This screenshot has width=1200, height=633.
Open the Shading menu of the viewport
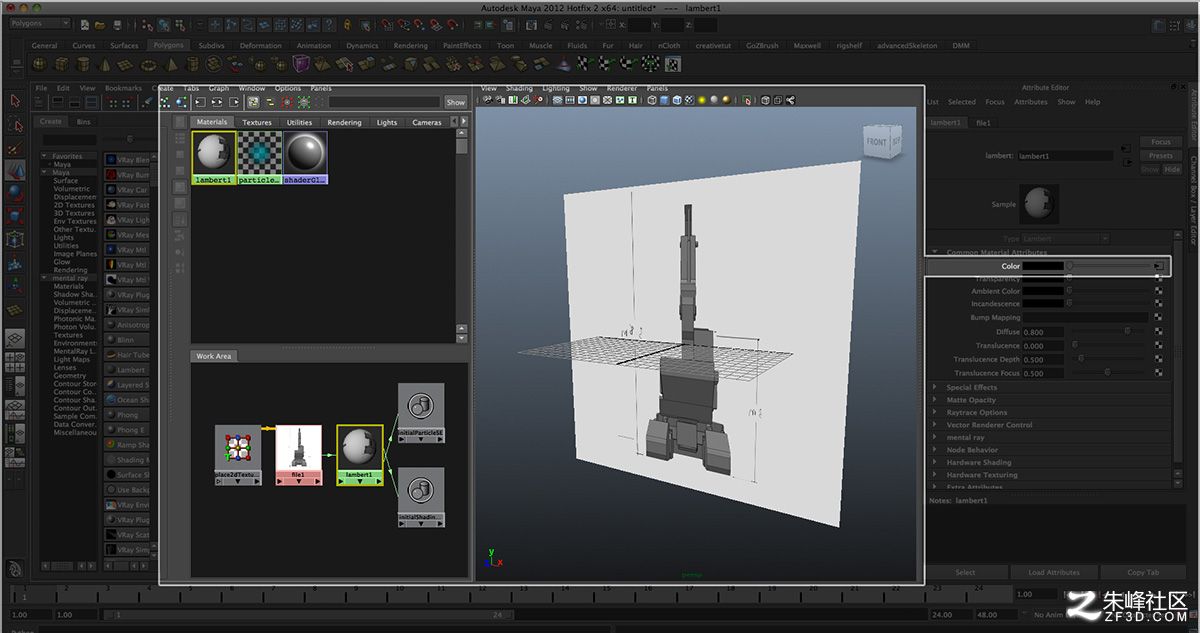[x=519, y=88]
